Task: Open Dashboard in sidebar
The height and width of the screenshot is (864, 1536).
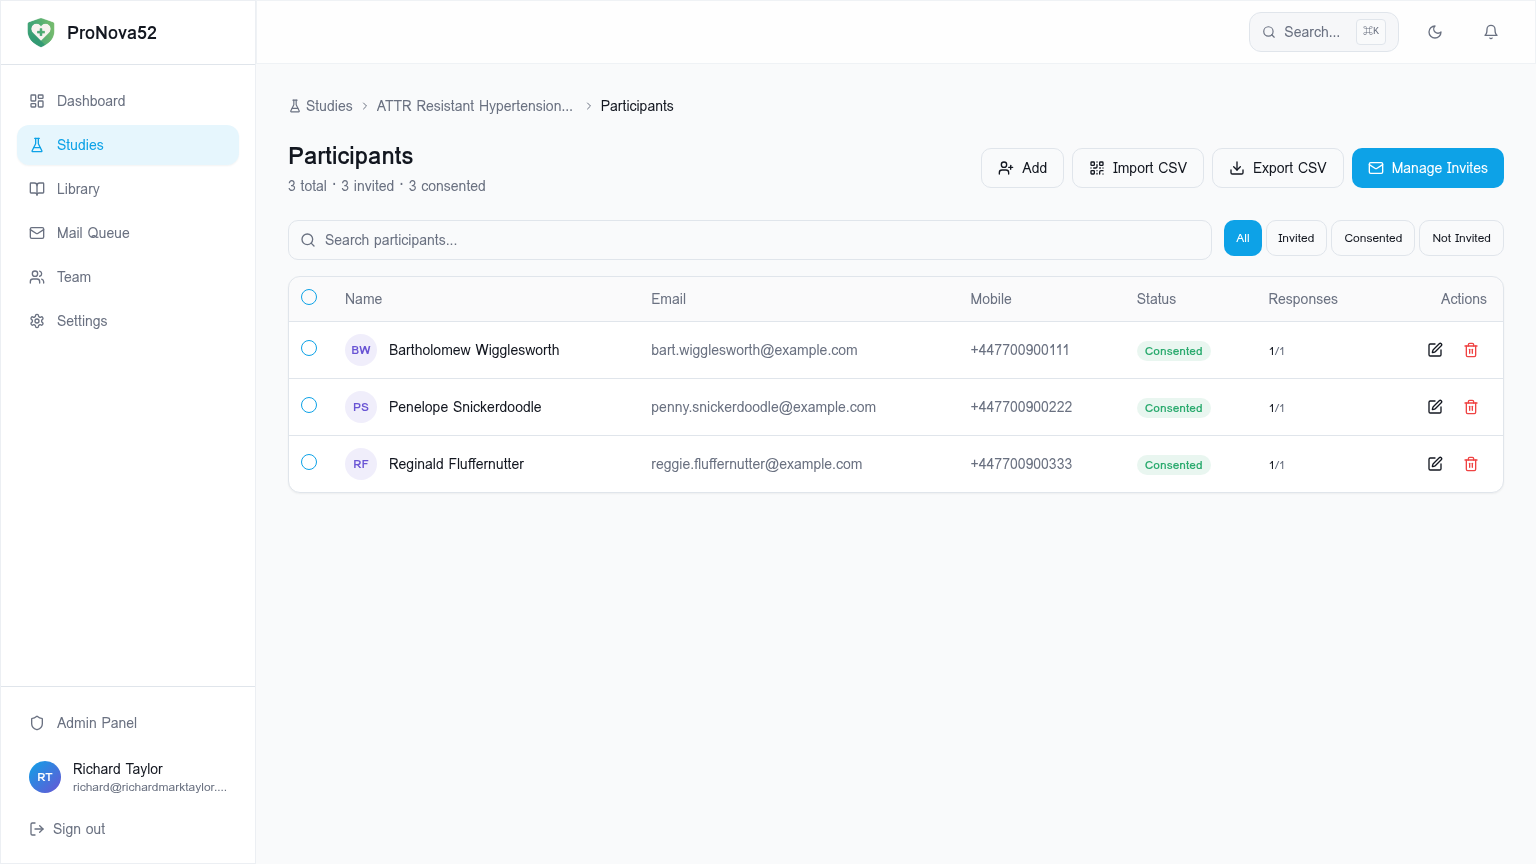Action: coord(128,101)
